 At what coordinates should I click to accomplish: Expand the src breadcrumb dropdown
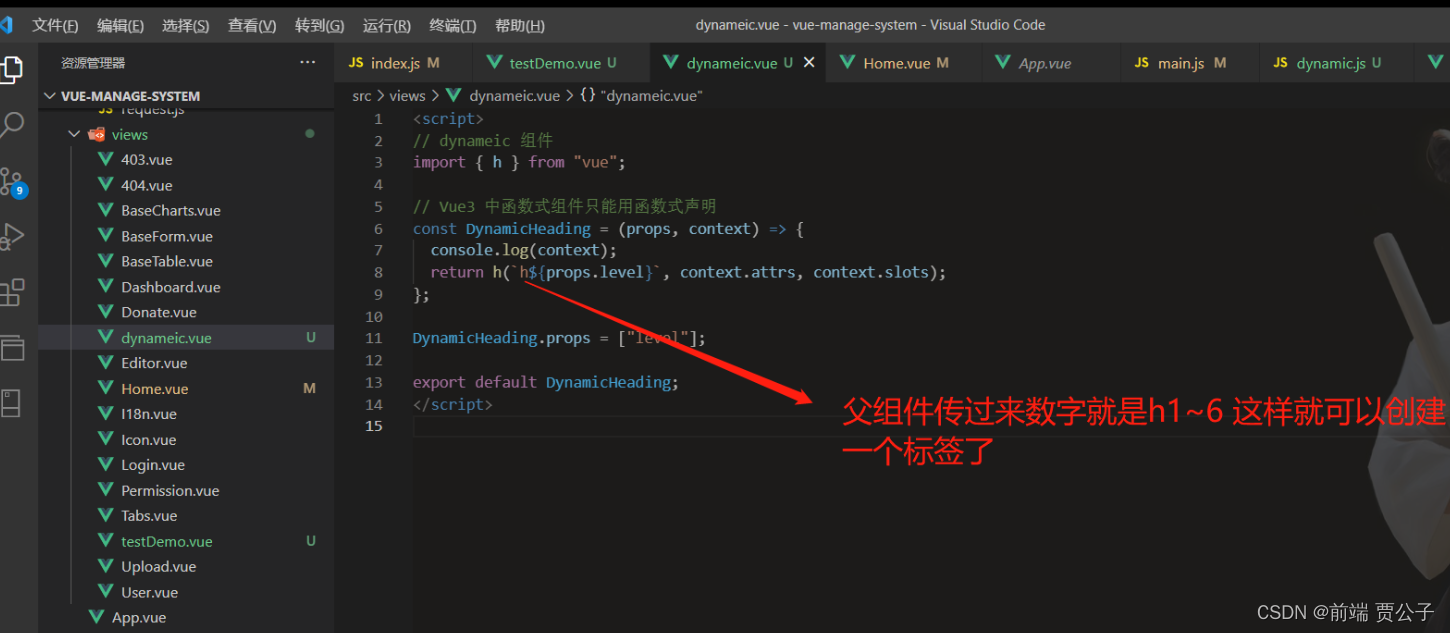point(361,95)
